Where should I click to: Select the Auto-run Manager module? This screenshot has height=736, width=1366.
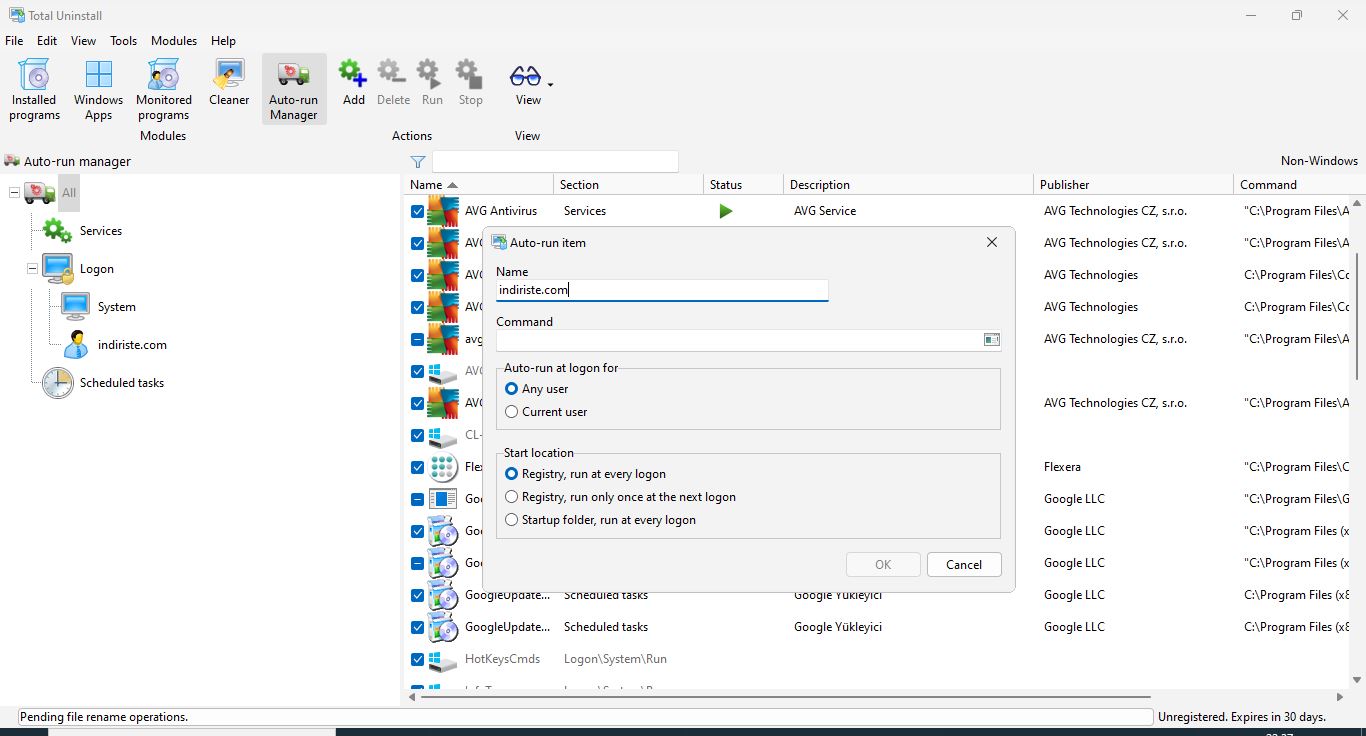point(294,90)
